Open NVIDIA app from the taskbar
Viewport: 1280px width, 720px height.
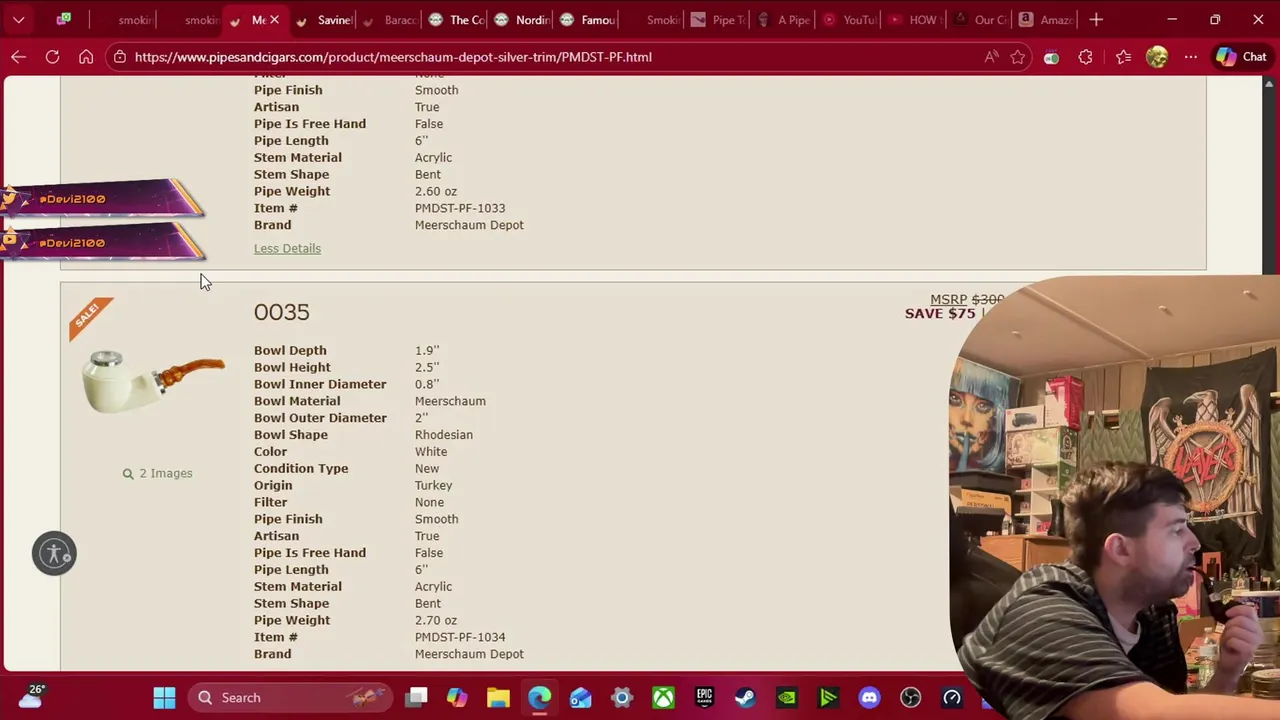point(787,697)
